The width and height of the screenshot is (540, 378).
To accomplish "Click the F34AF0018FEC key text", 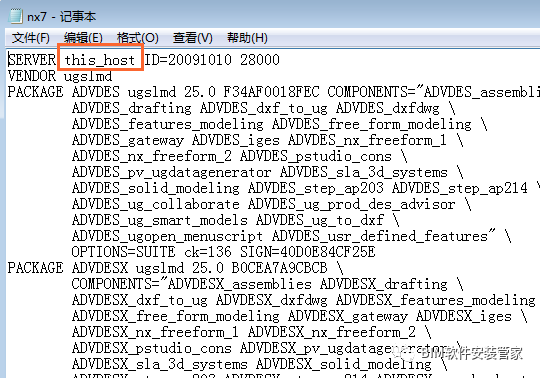I will (x=271, y=92).
